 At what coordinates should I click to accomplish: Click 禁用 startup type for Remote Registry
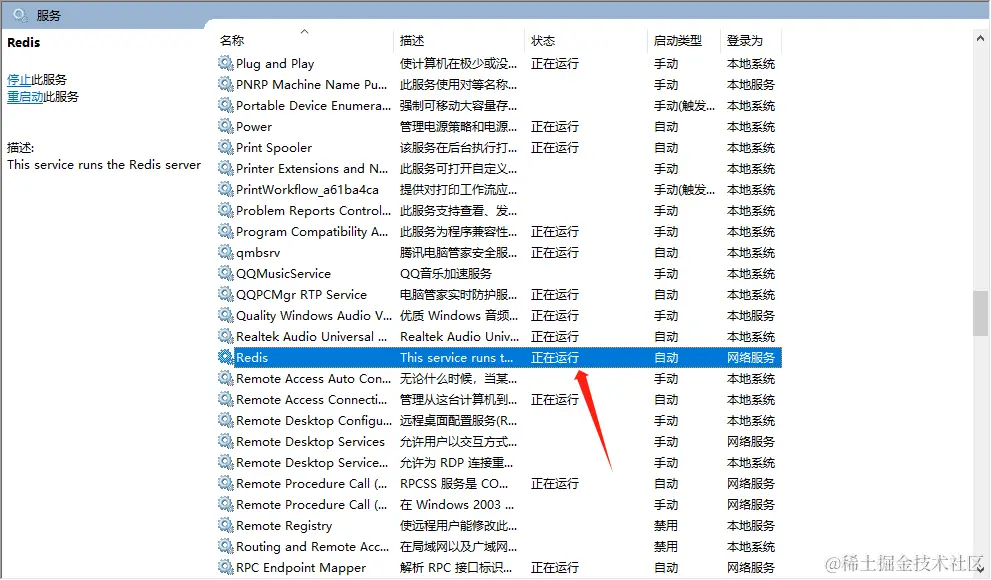[x=666, y=526]
